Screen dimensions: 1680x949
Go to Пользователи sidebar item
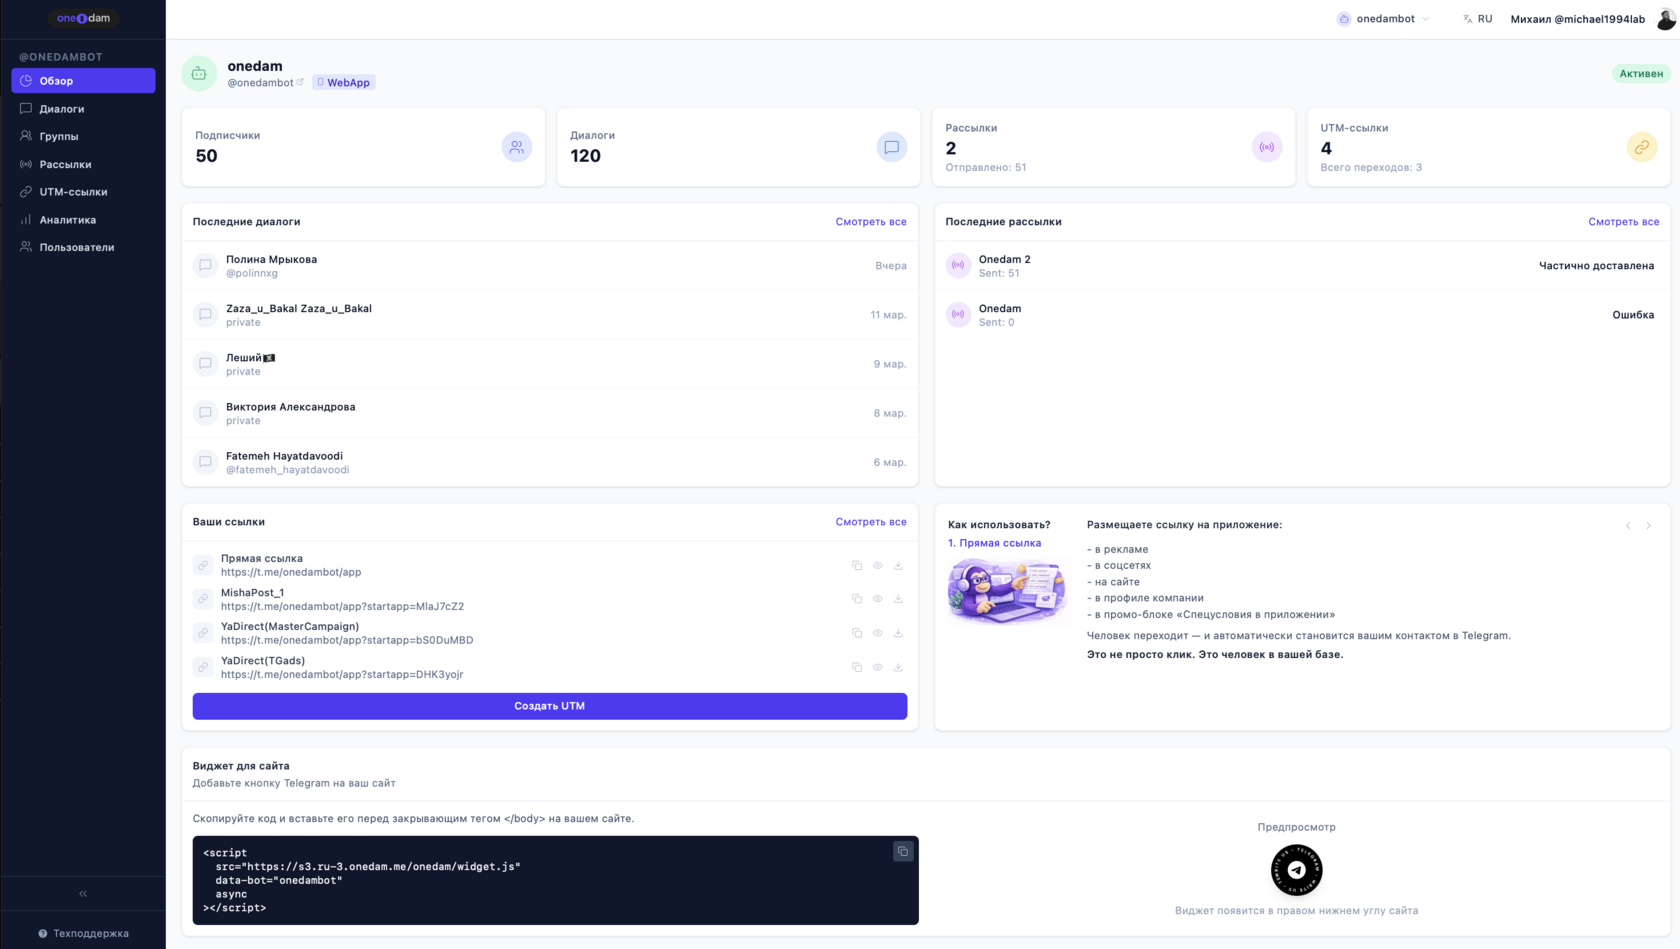[x=83, y=247]
